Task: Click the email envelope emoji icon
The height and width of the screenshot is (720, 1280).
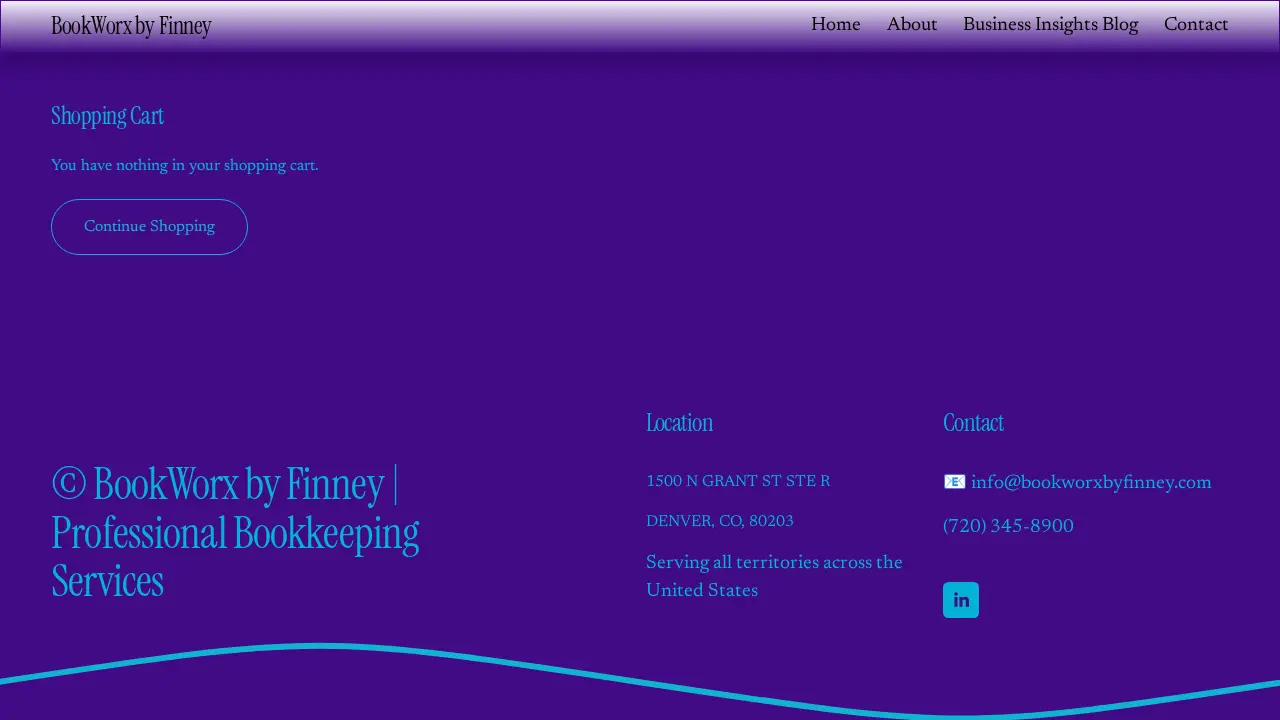Action: click(954, 482)
